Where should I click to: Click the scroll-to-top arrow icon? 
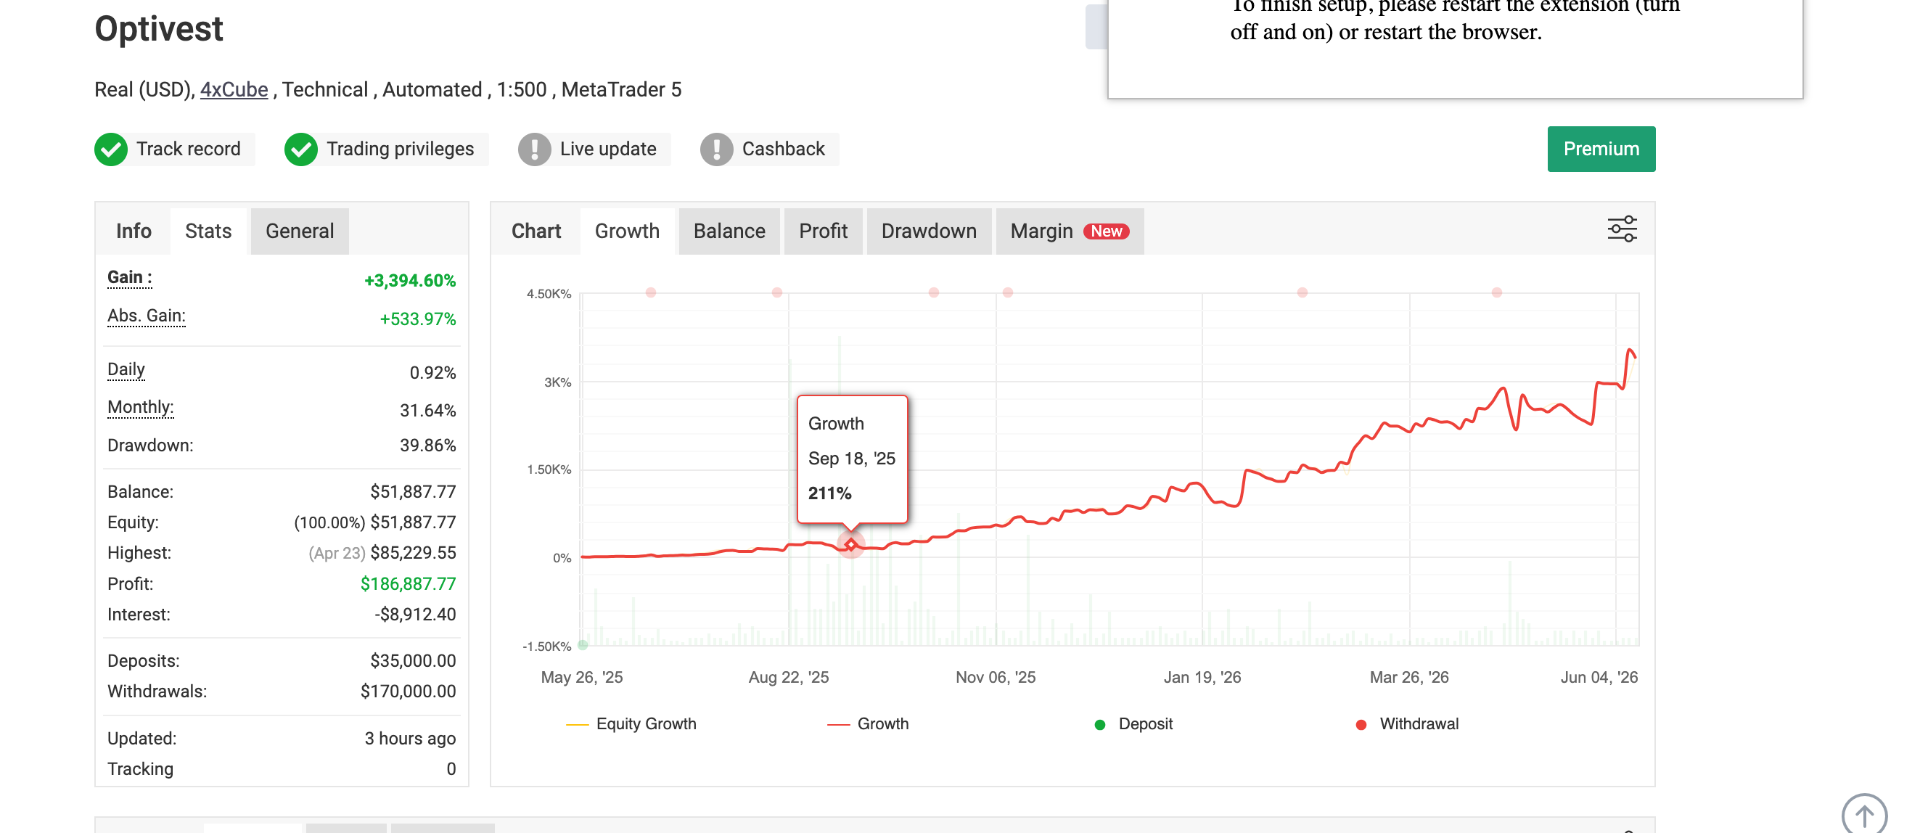(1864, 814)
